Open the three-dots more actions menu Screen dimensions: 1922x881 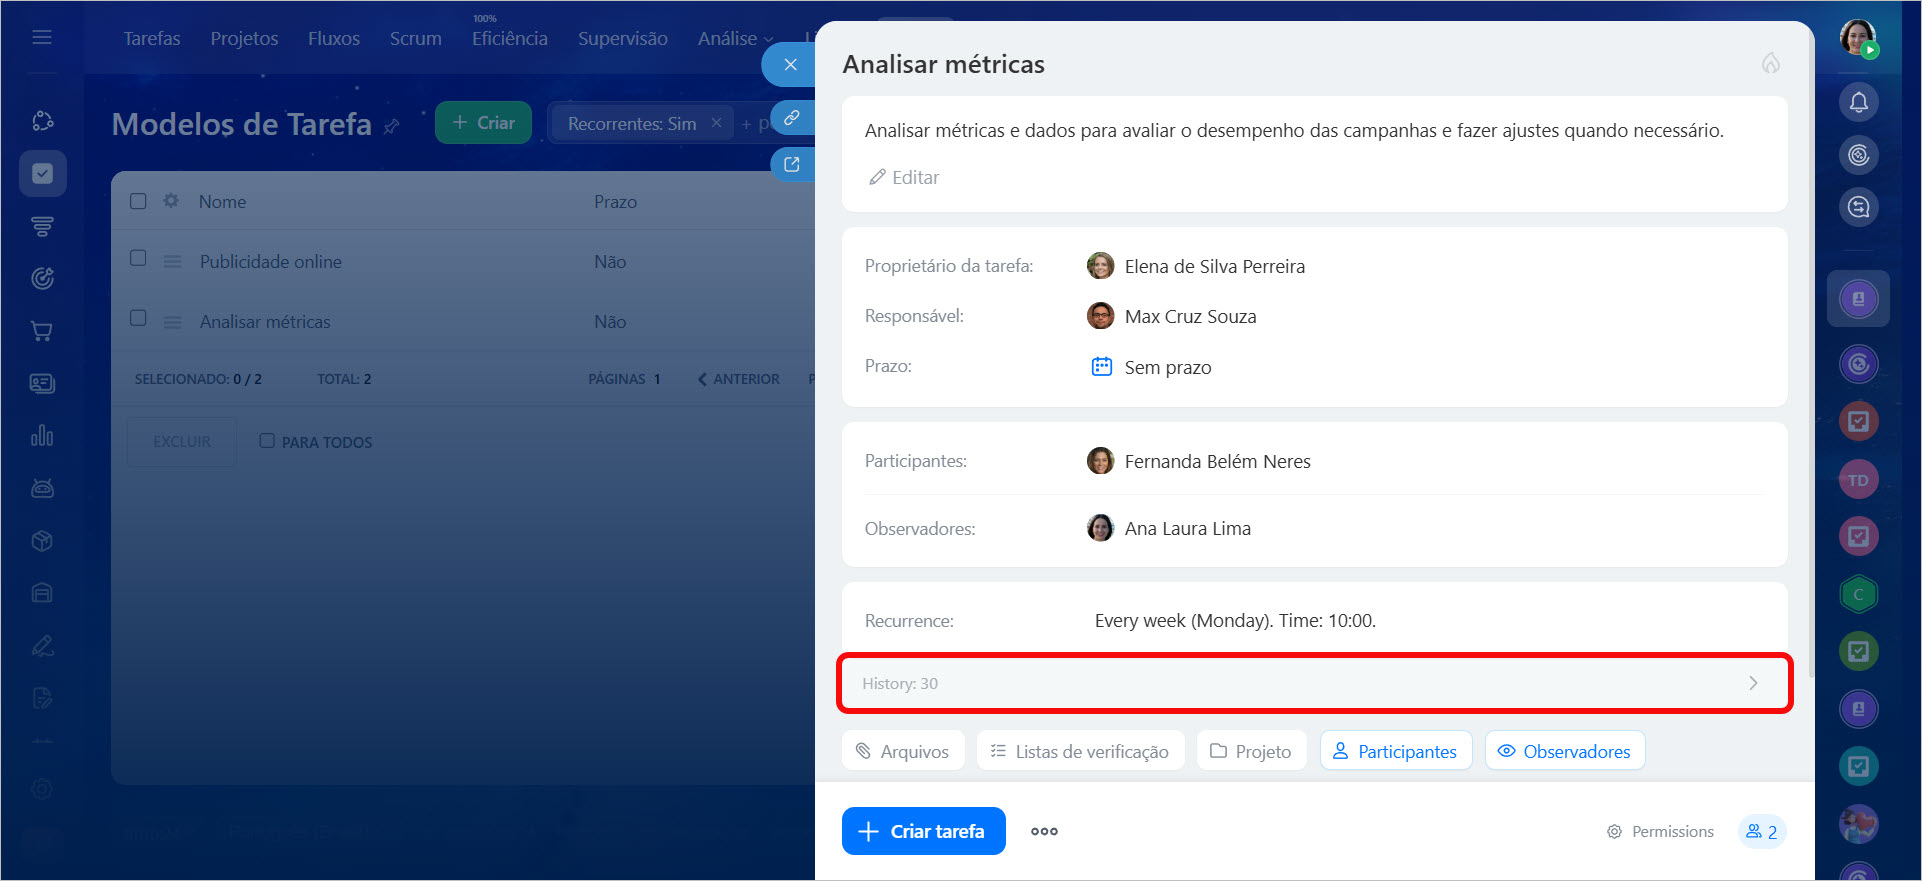[x=1044, y=831]
